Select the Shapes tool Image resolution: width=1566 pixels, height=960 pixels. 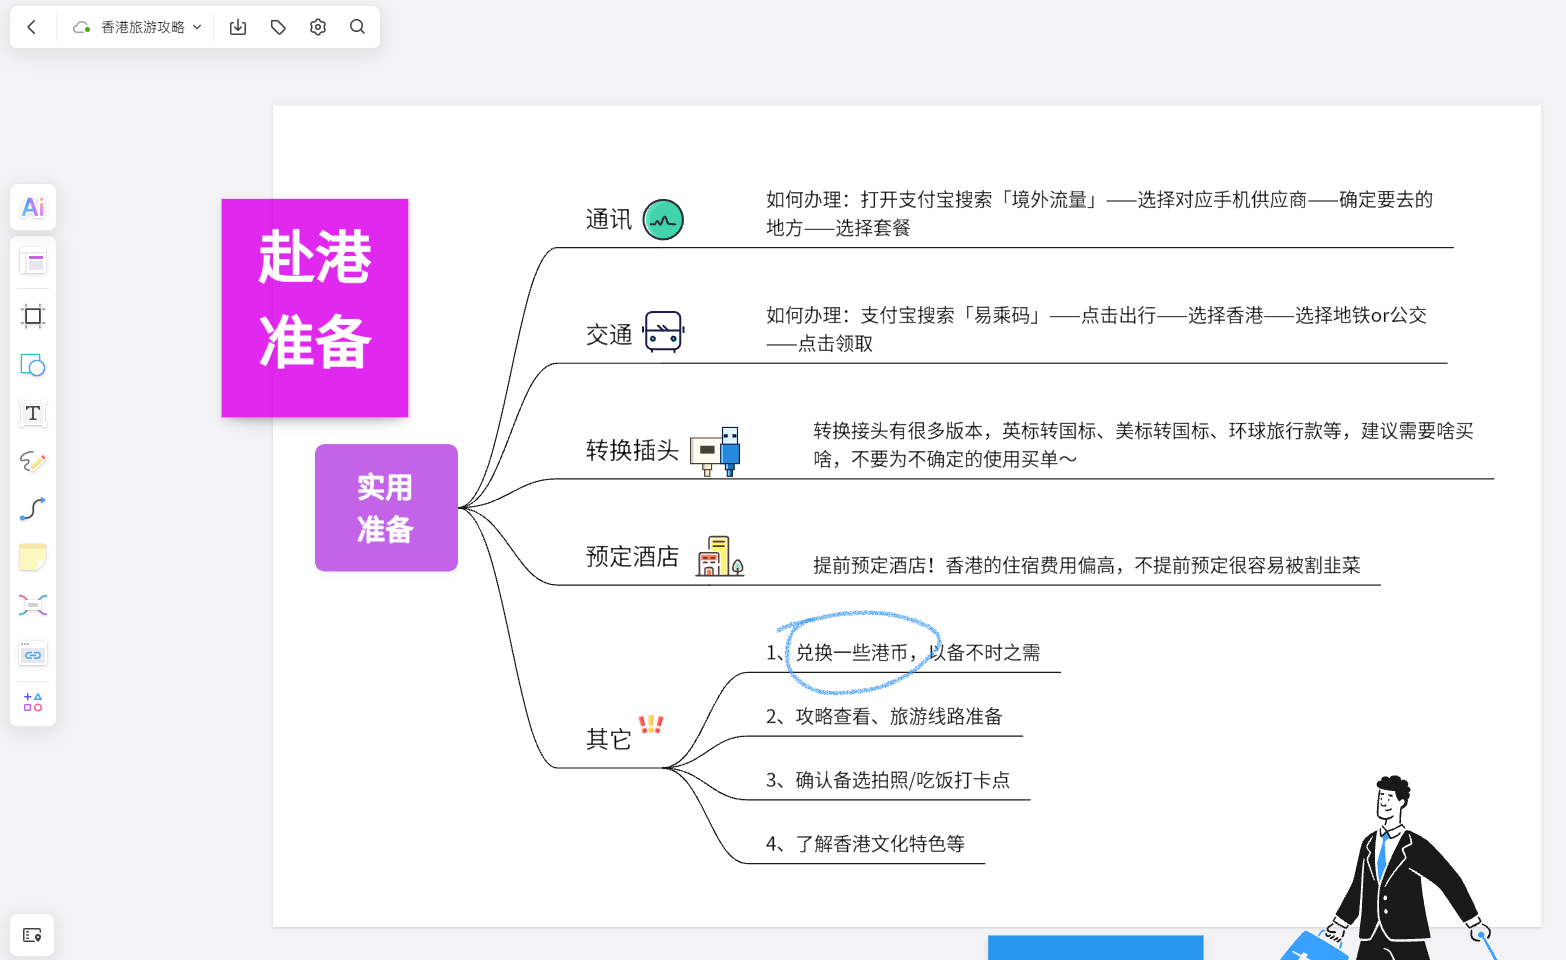click(33, 365)
